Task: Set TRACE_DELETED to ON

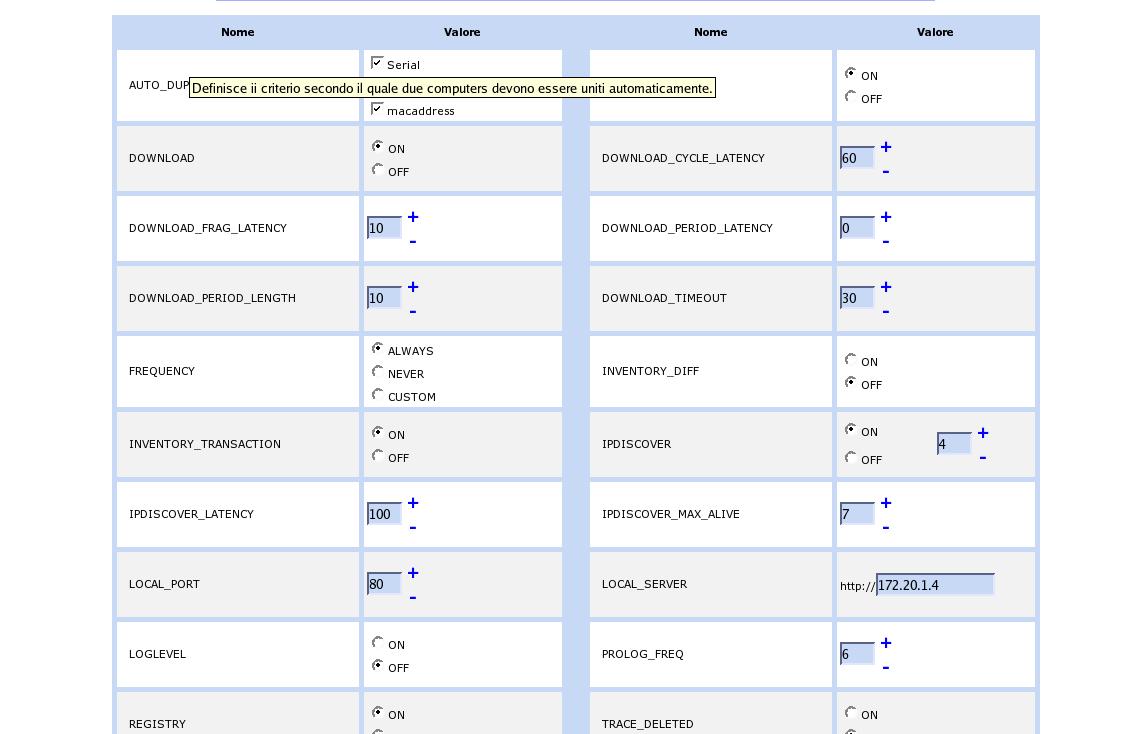Action: click(851, 713)
